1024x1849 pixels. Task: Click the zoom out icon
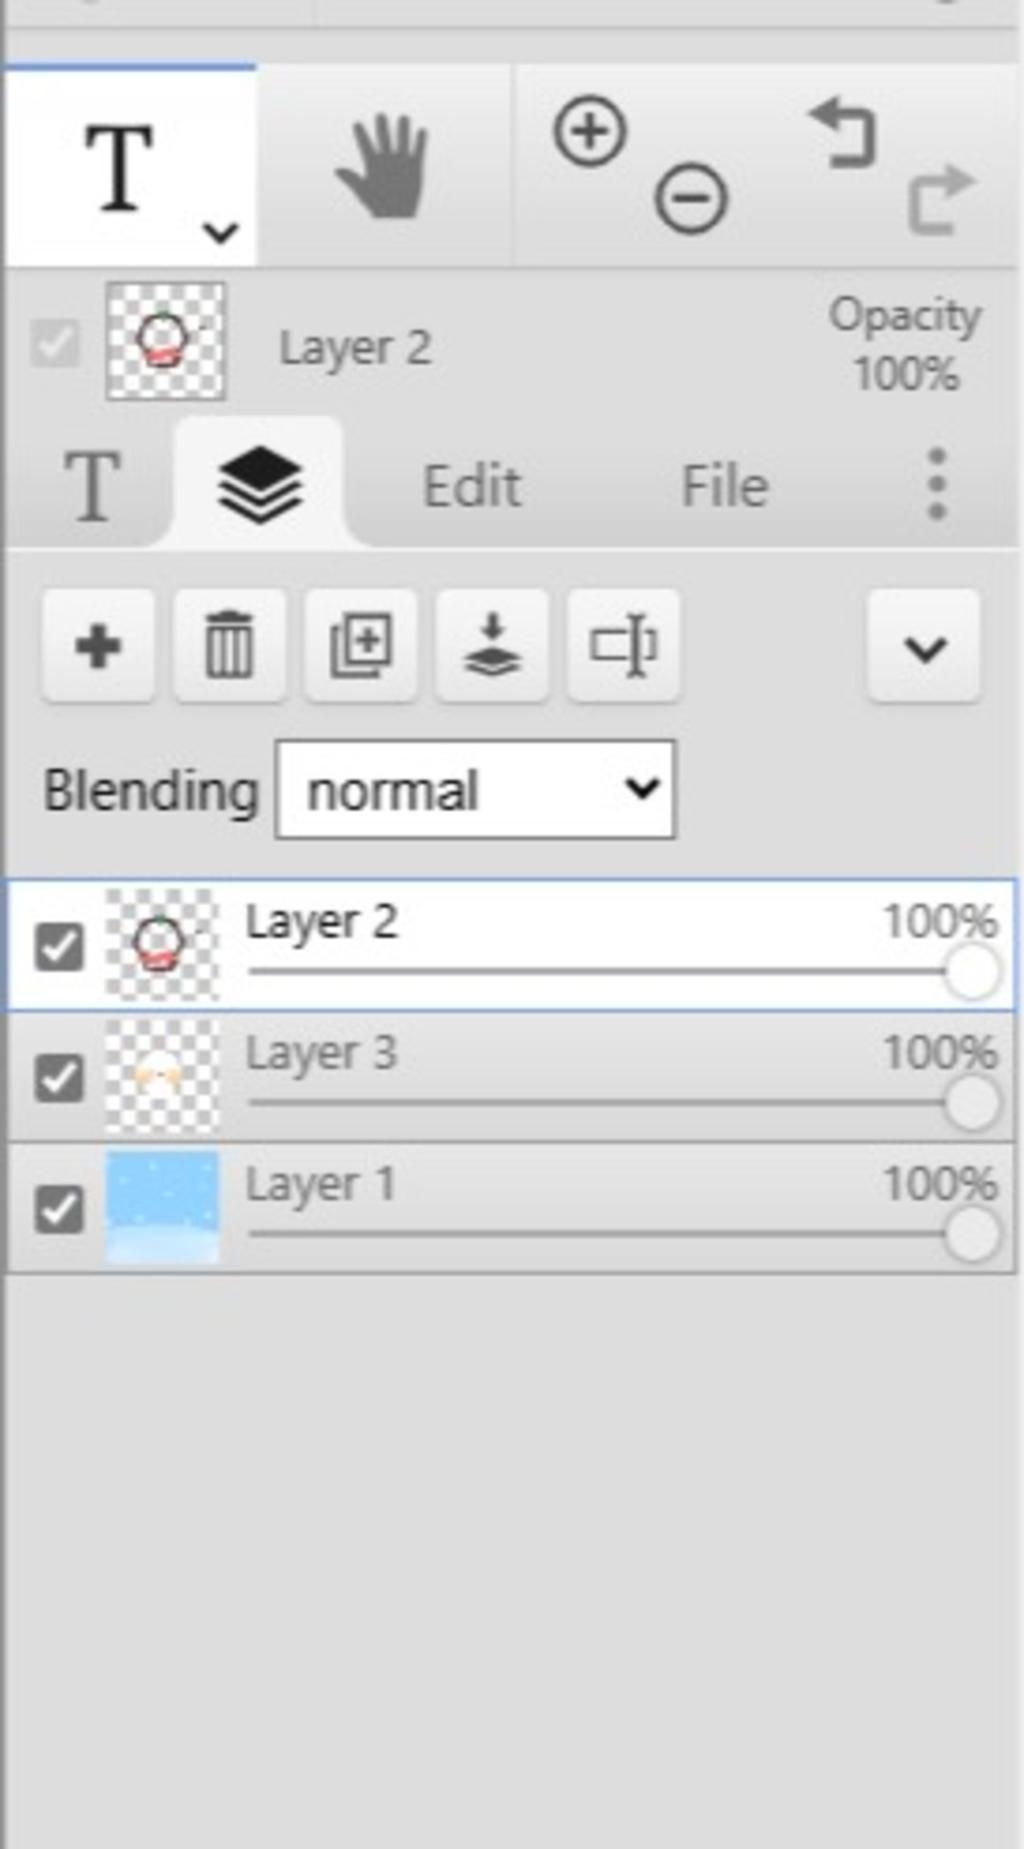click(x=691, y=197)
